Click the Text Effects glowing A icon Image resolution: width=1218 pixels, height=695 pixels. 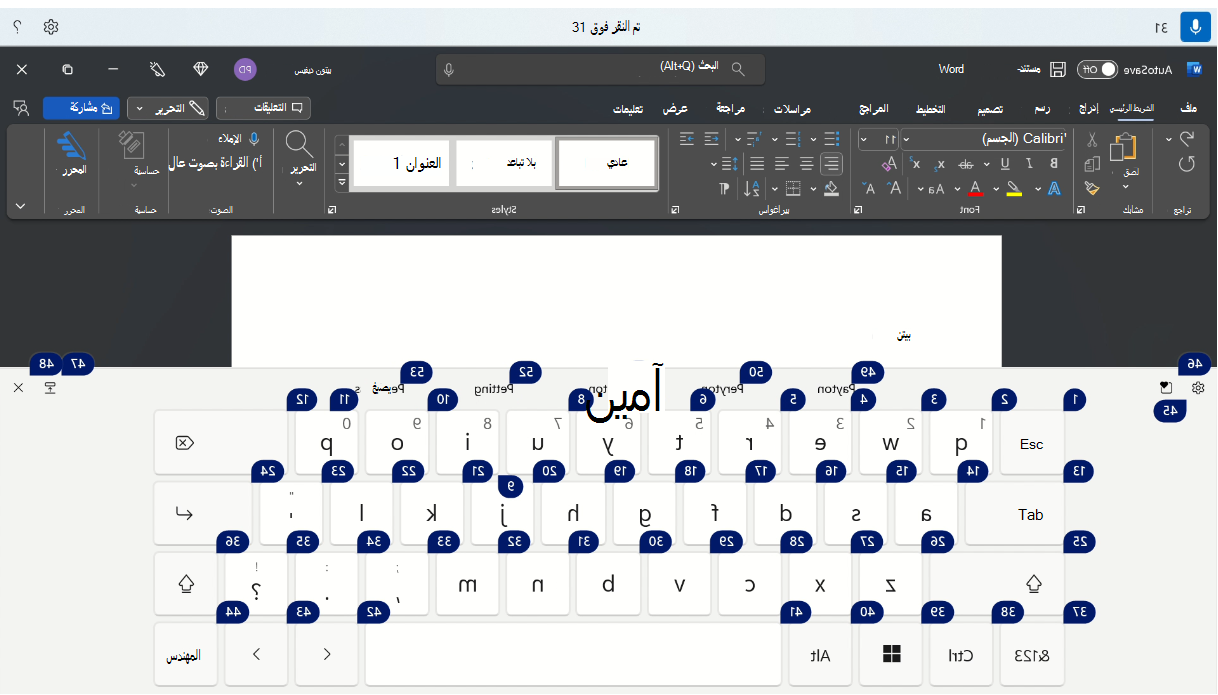click(1054, 188)
